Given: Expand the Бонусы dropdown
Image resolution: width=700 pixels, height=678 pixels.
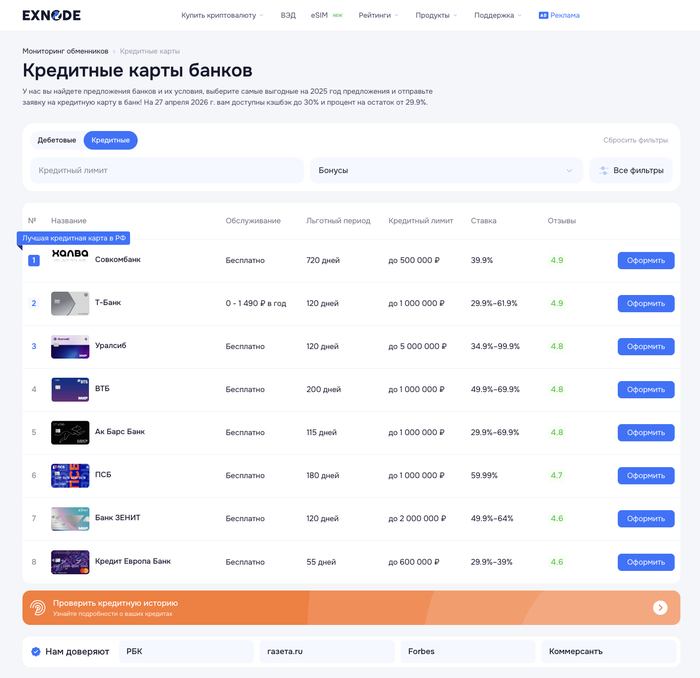Looking at the screenshot, I should pyautogui.click(x=446, y=171).
